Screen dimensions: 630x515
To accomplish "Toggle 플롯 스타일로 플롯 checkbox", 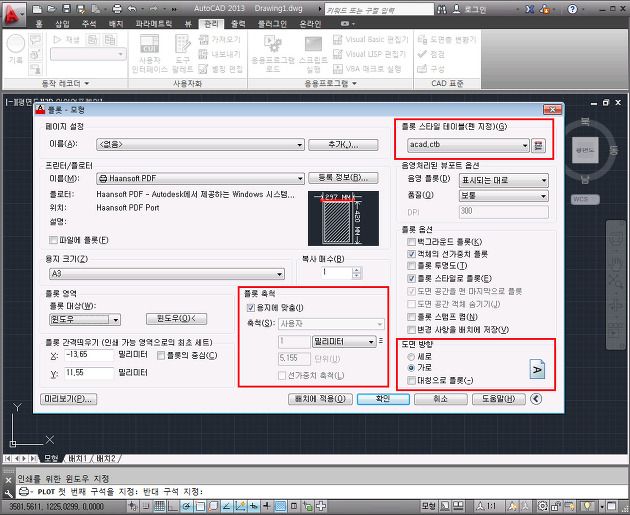I will coord(411,278).
